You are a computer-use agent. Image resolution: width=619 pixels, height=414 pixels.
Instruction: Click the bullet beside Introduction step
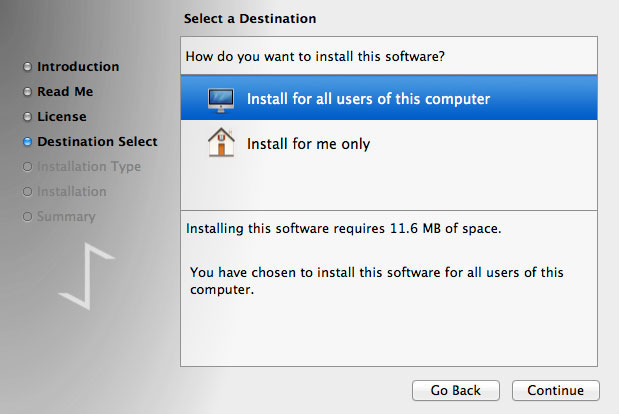27,67
